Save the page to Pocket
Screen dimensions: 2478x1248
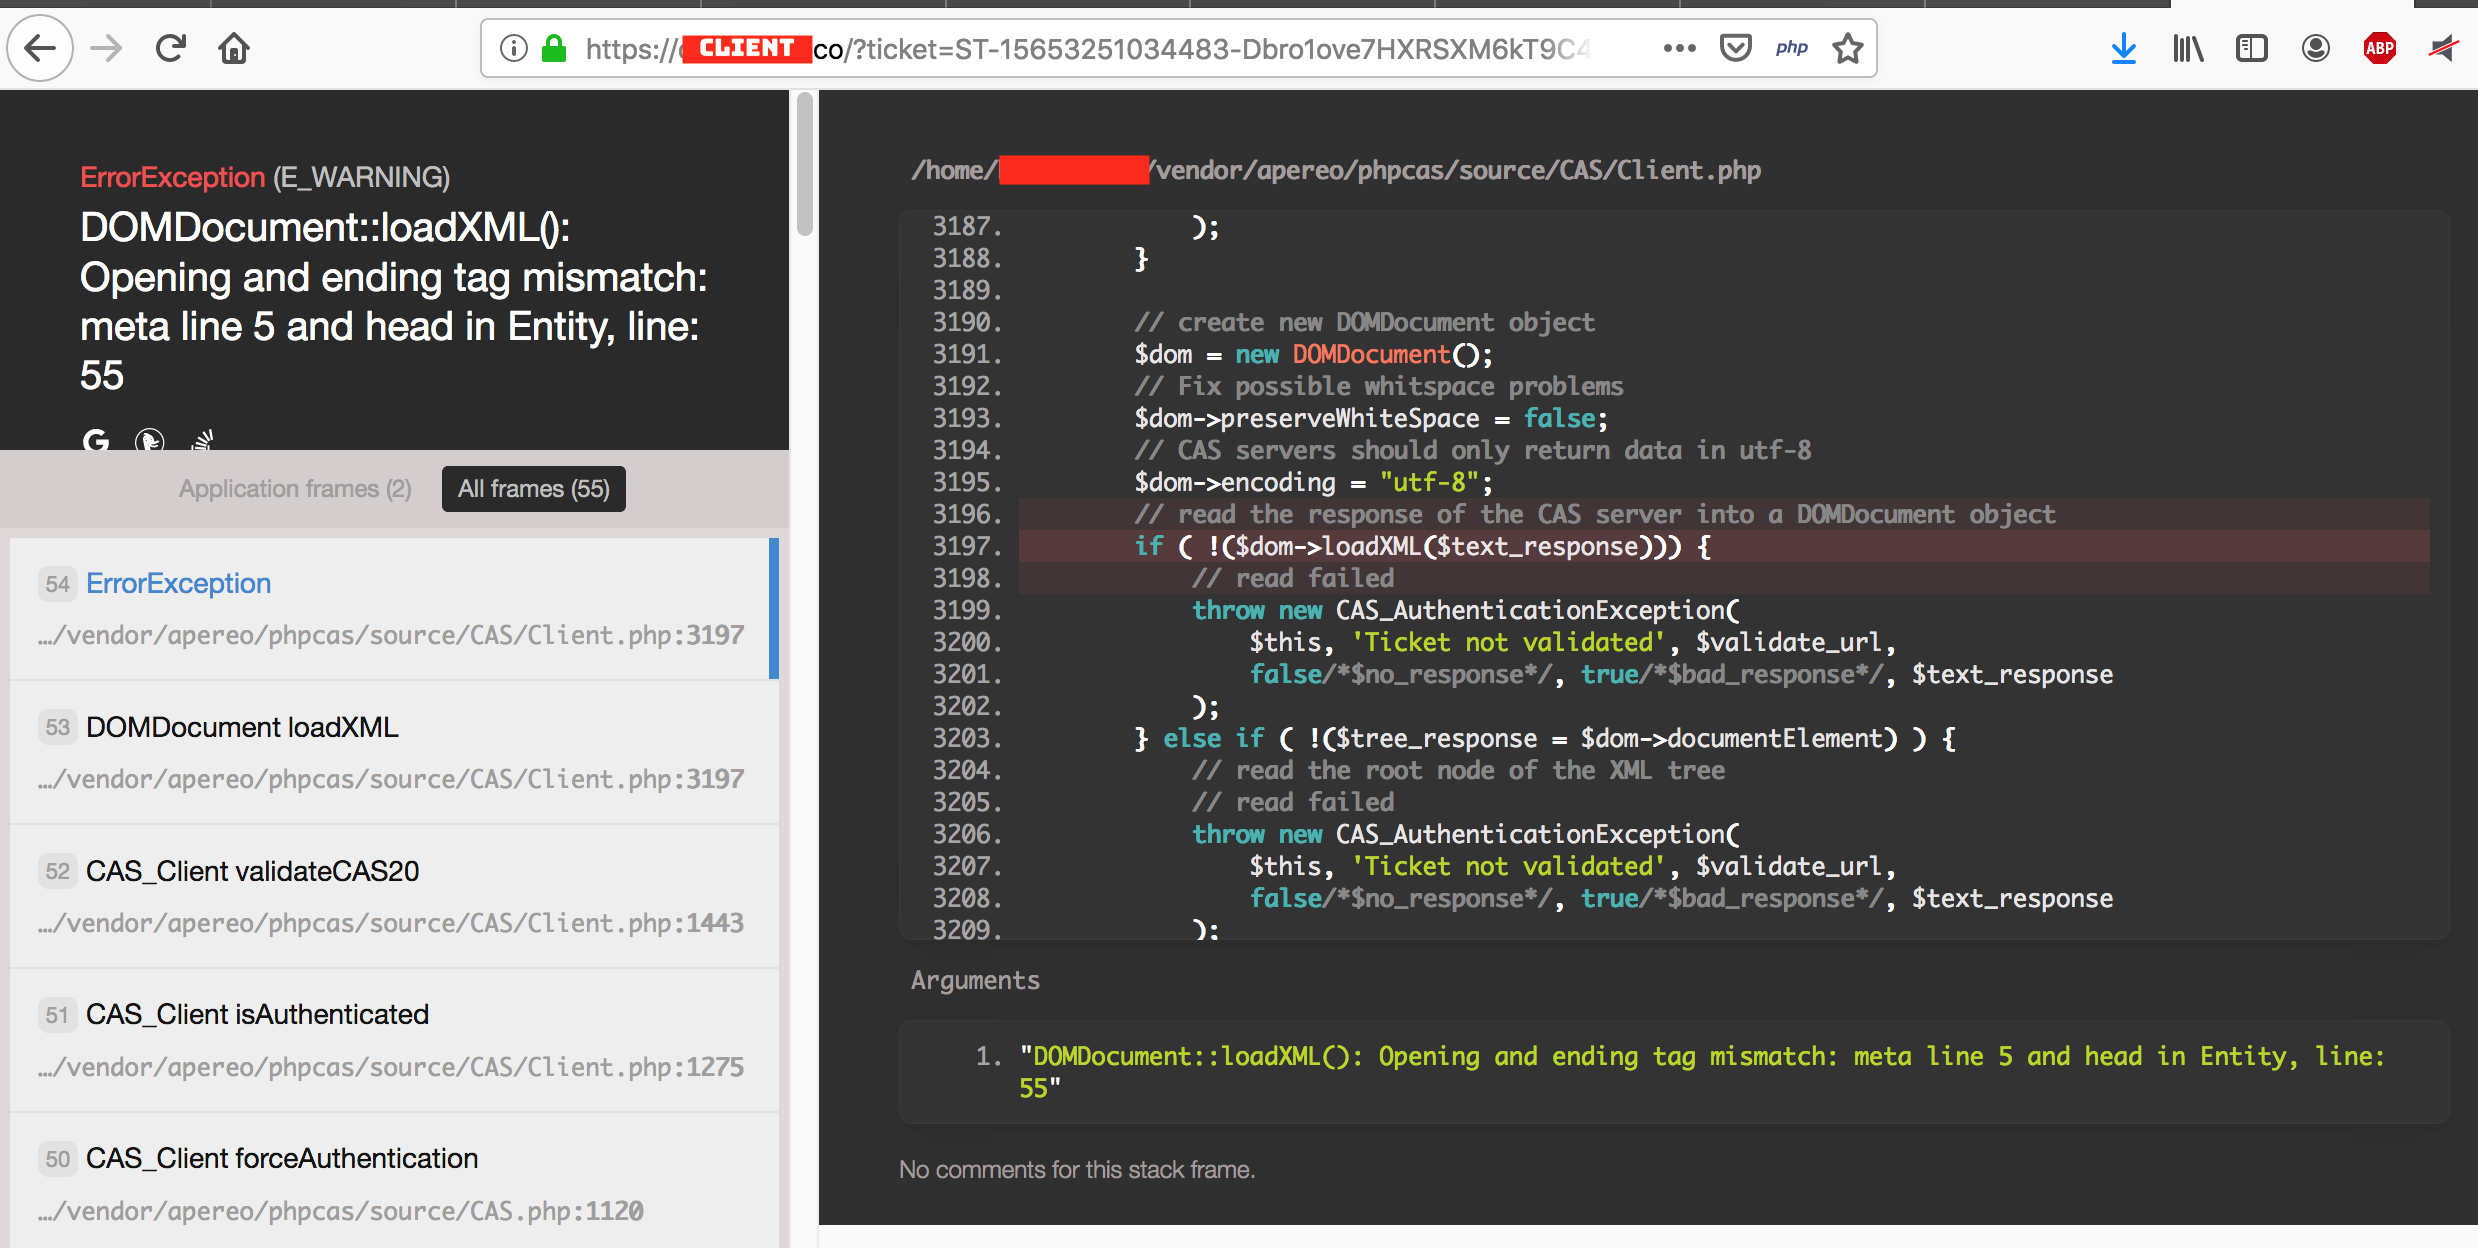click(1736, 48)
